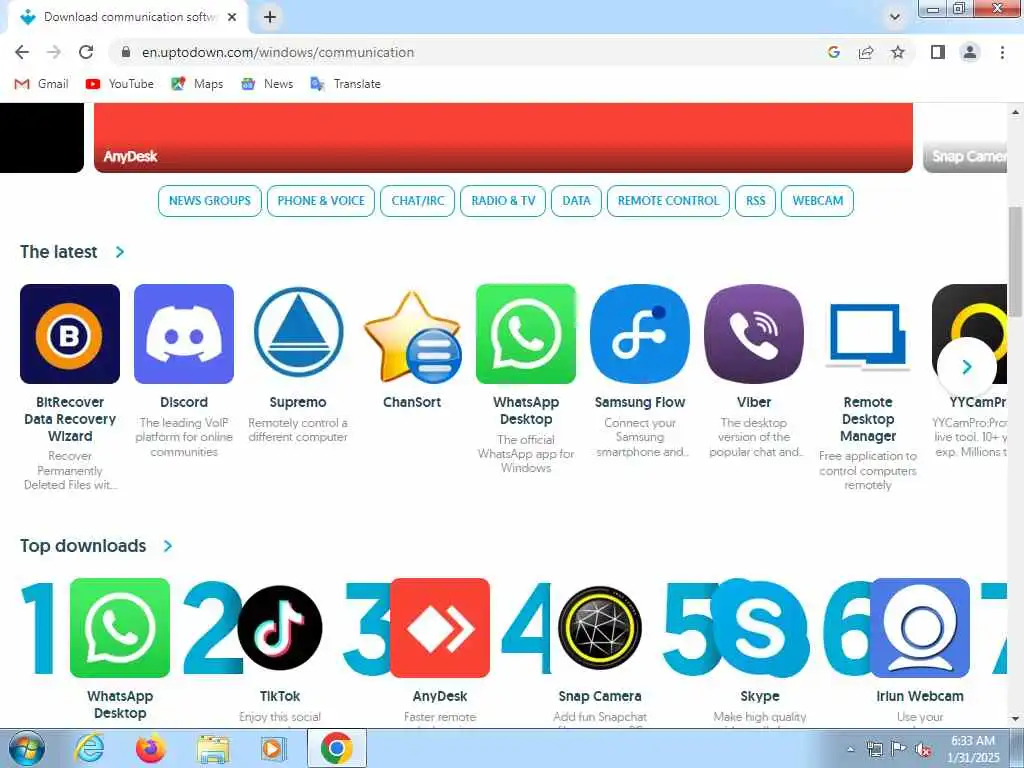Image resolution: width=1024 pixels, height=768 pixels.
Task: Open The latest heading link
Action: [x=59, y=252]
